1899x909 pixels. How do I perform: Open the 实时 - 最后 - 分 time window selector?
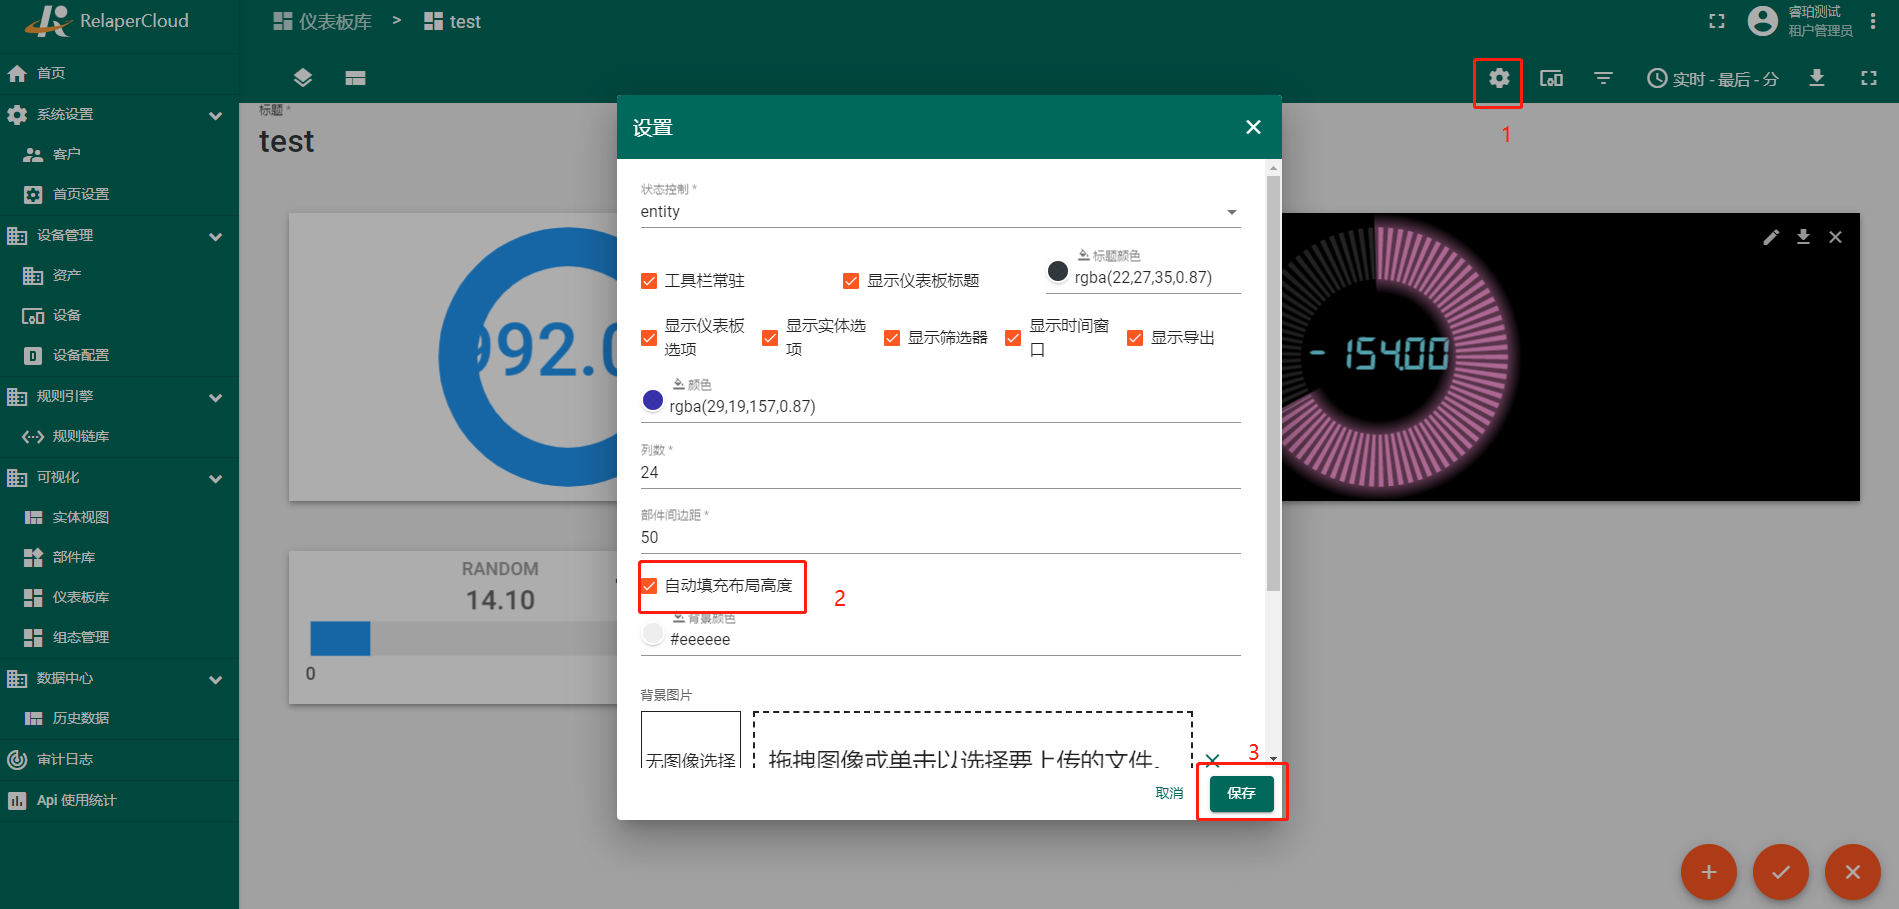click(x=1713, y=78)
